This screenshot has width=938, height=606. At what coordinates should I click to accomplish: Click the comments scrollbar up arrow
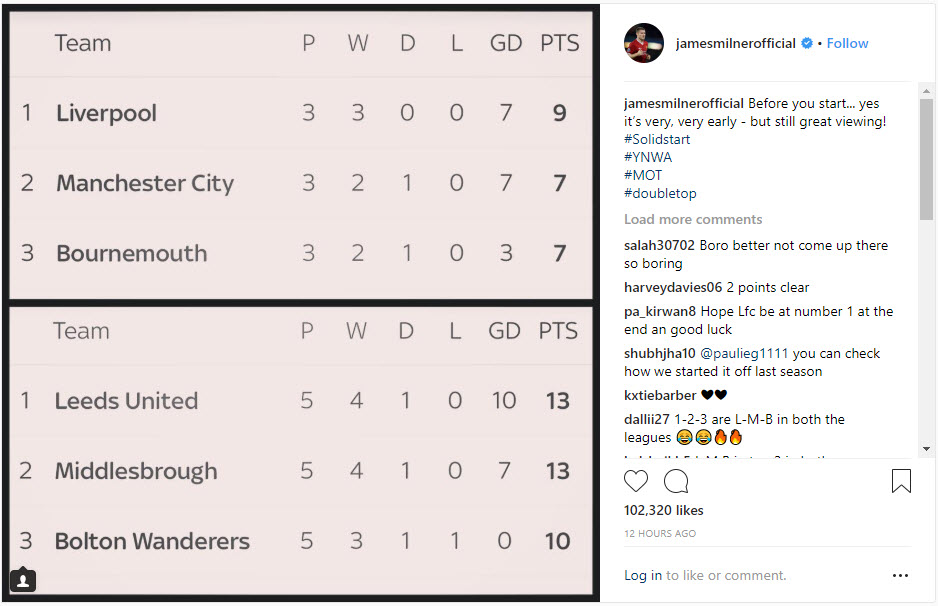click(x=926, y=91)
